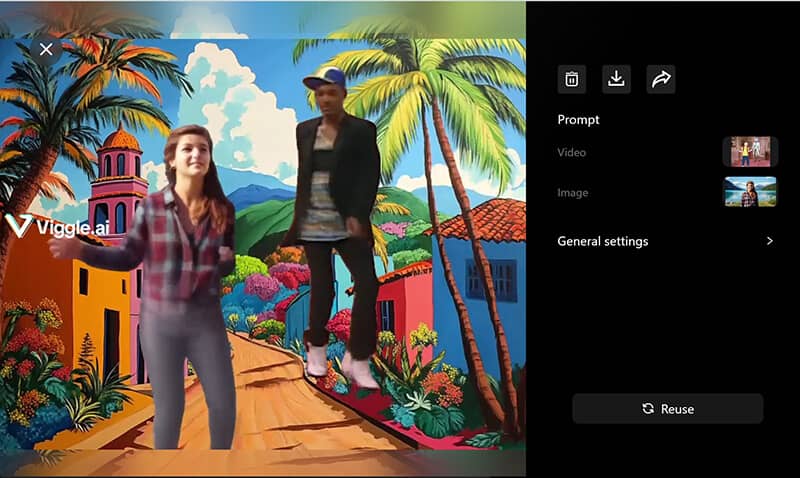
Task: Download the generated video
Action: pos(616,79)
